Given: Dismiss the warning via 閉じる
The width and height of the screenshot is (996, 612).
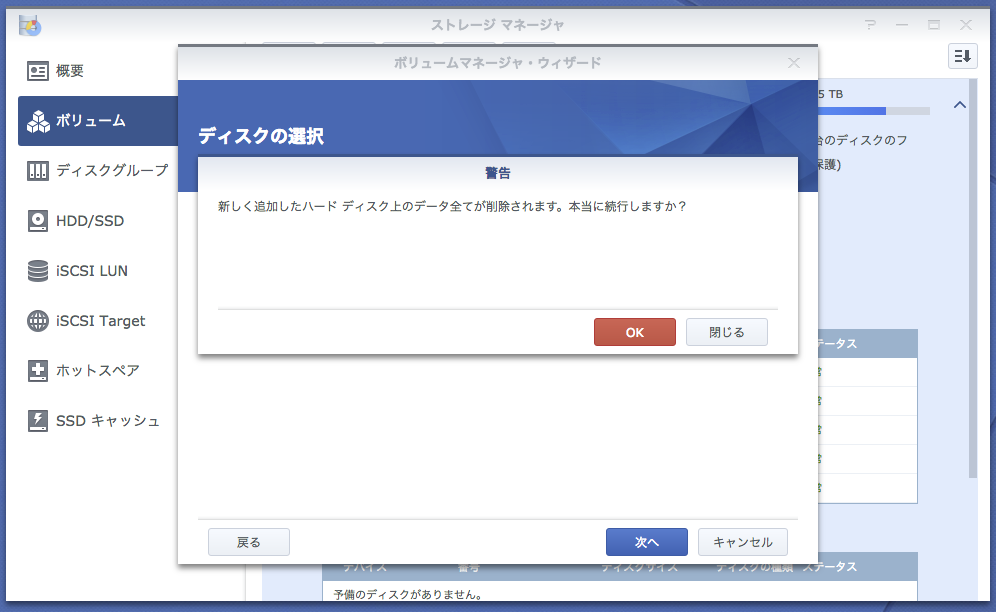Looking at the screenshot, I should coord(726,331).
